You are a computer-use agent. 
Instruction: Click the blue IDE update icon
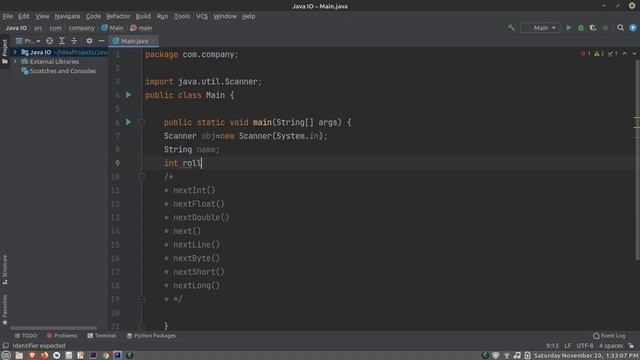pos(633,28)
